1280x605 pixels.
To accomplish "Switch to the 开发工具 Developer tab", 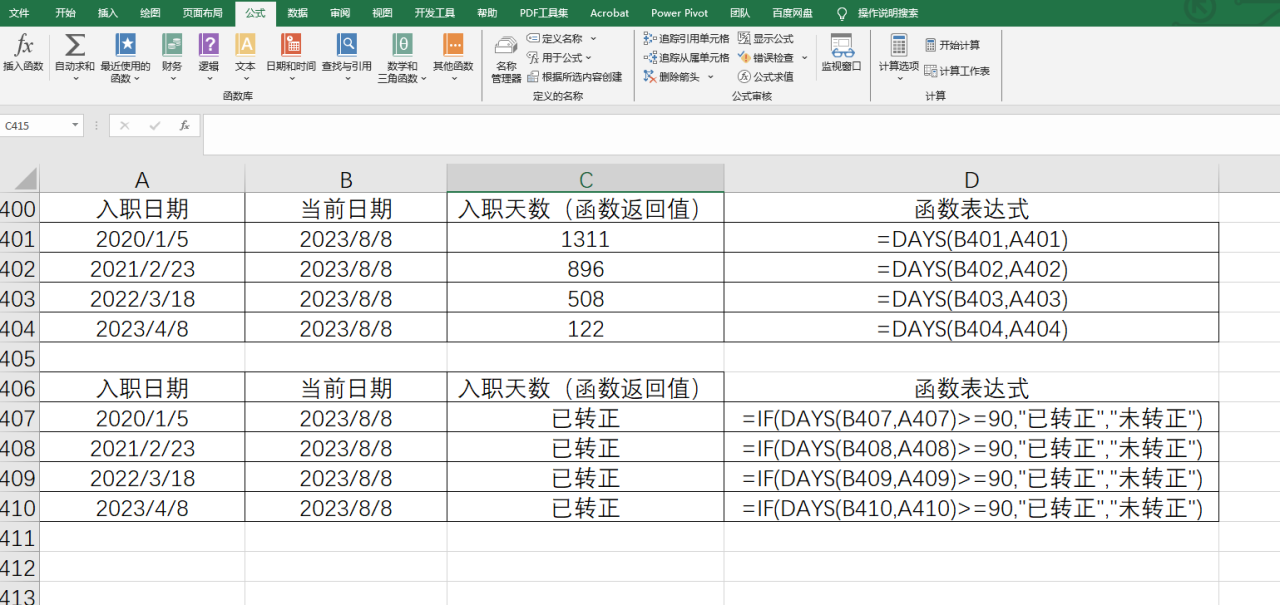I will click(434, 13).
